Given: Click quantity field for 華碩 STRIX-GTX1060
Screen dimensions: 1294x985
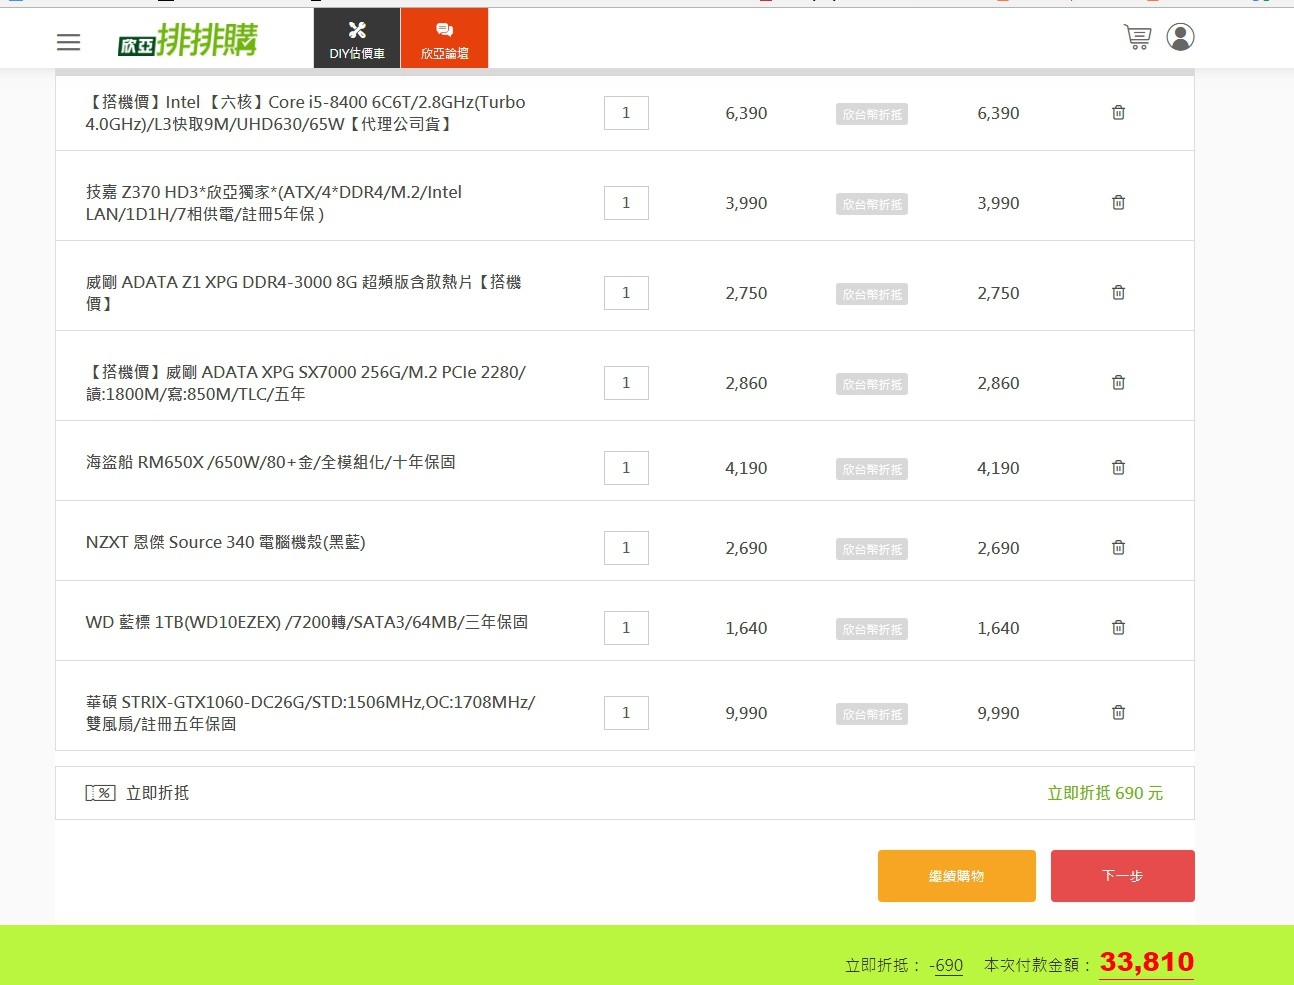Looking at the screenshot, I should [626, 713].
